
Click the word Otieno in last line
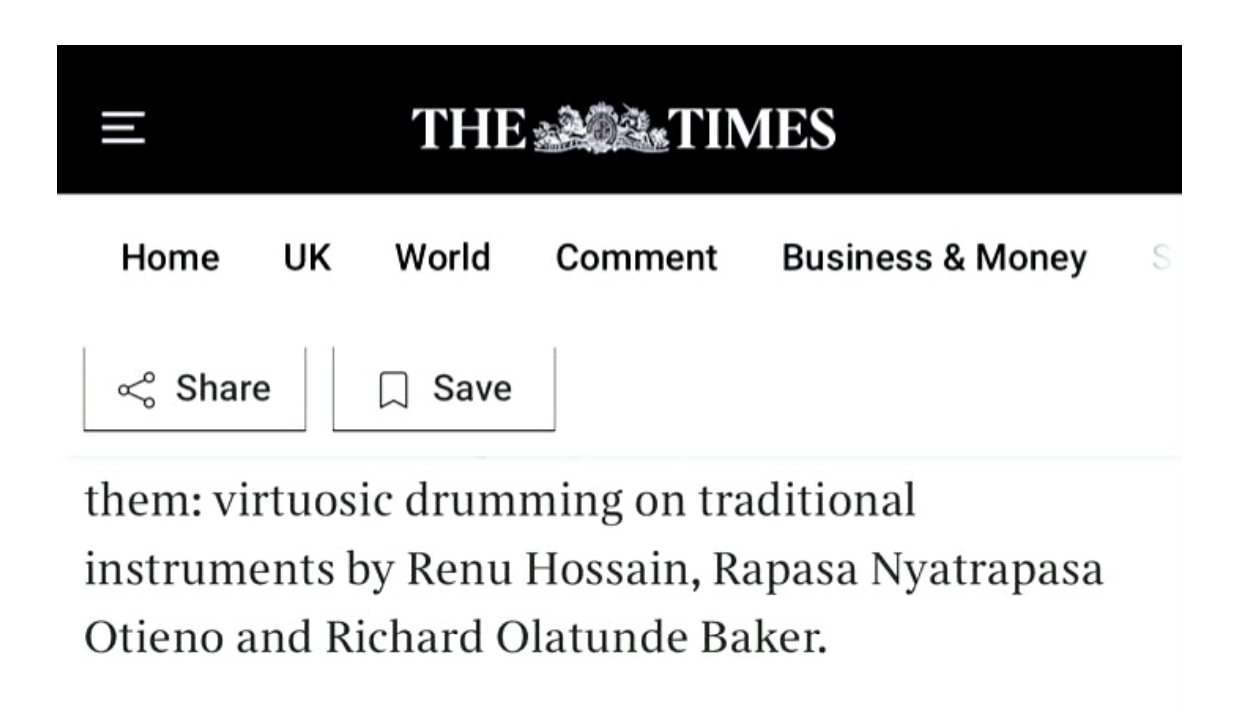pos(148,637)
